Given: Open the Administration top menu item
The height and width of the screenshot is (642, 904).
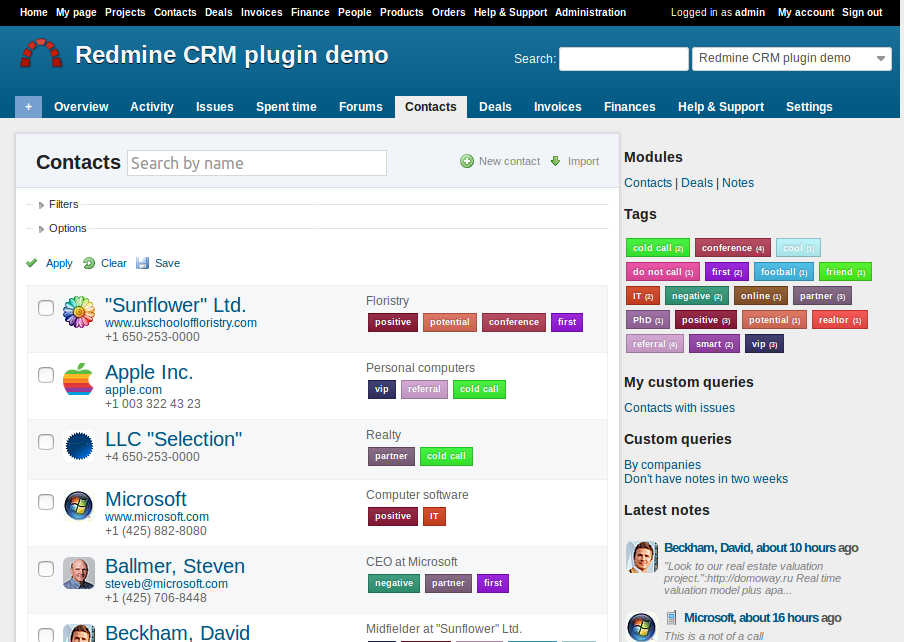Looking at the screenshot, I should pos(590,13).
